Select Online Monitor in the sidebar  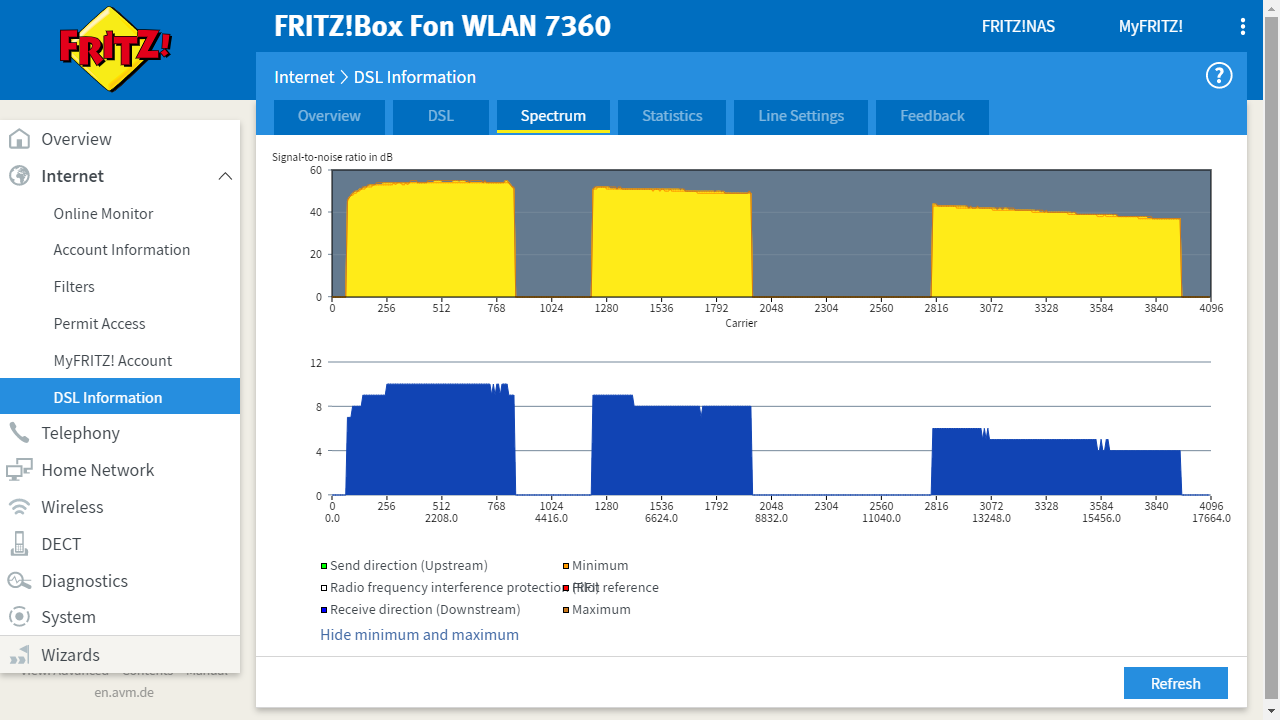point(103,213)
